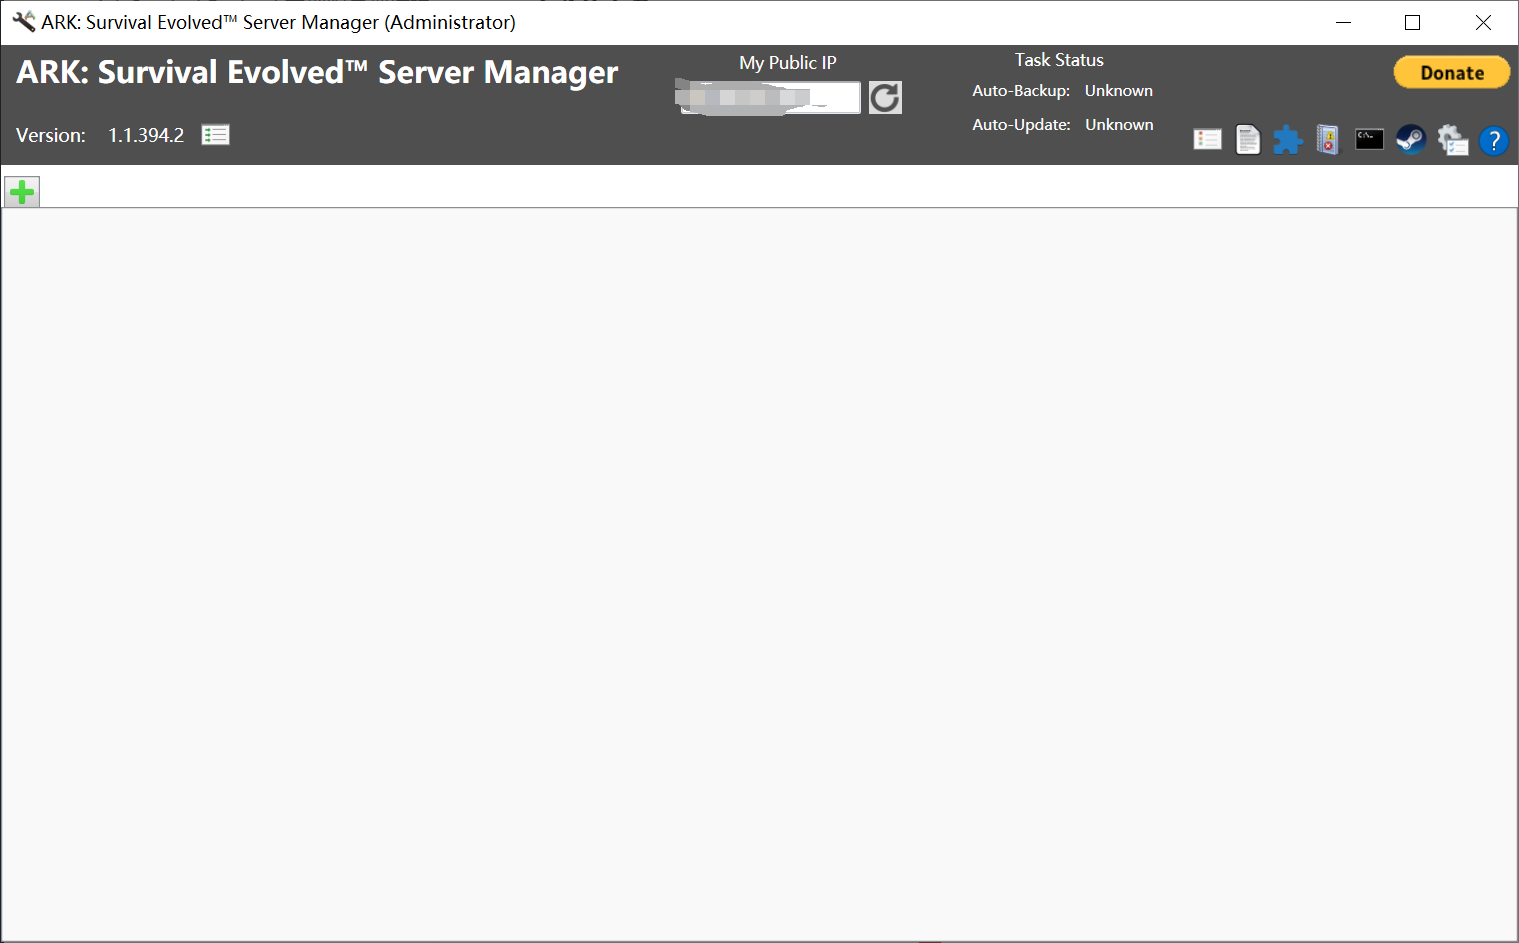Open the blue question mark help icon
The height and width of the screenshot is (943, 1519).
click(1493, 141)
